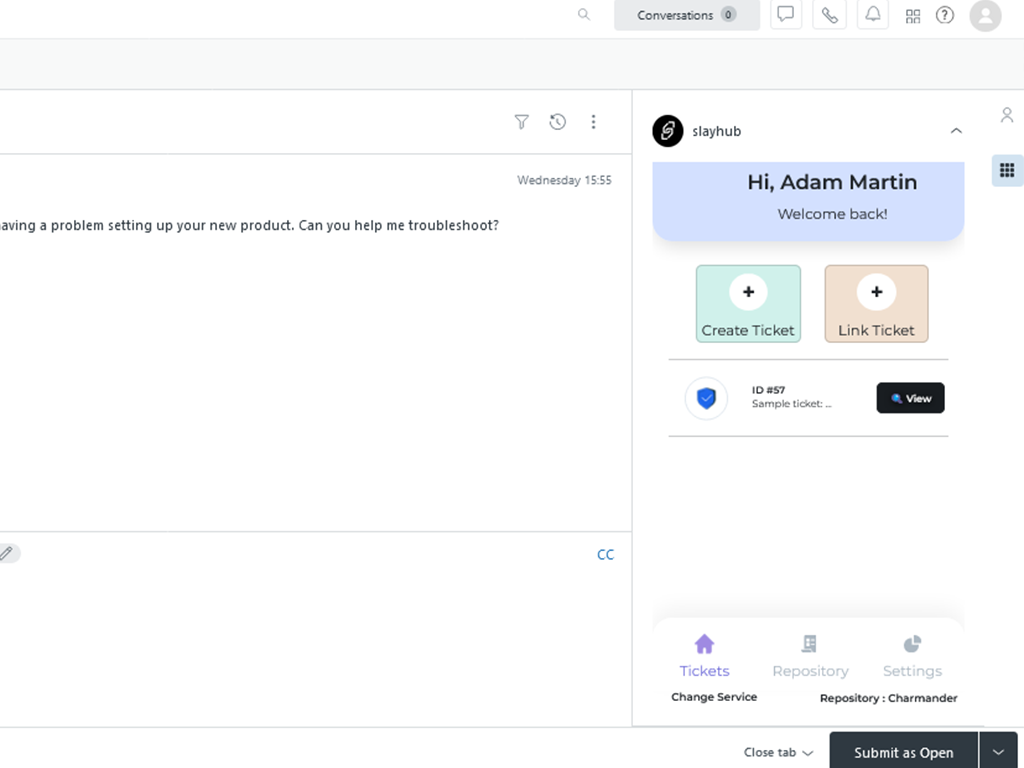Click the conversation filter icon
Screen dimensions: 1024x768
tap(521, 122)
